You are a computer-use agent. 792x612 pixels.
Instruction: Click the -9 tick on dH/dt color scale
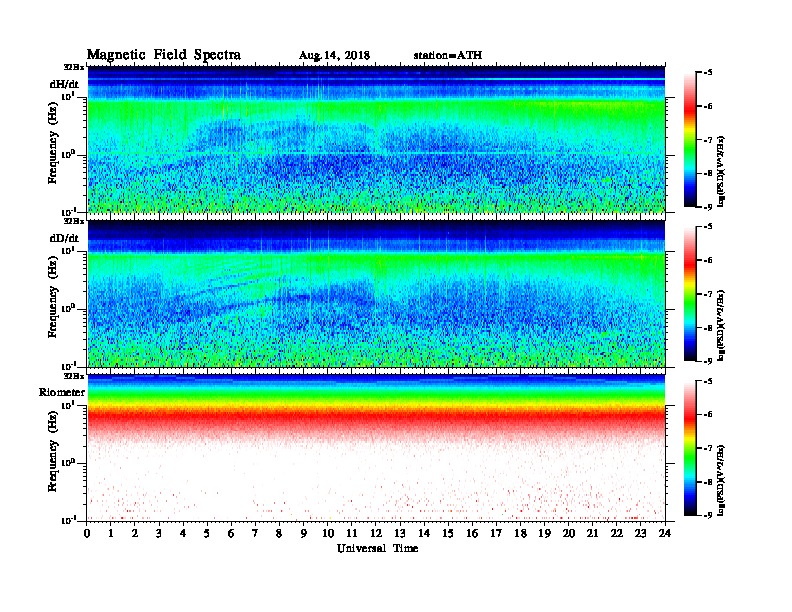tap(707, 207)
